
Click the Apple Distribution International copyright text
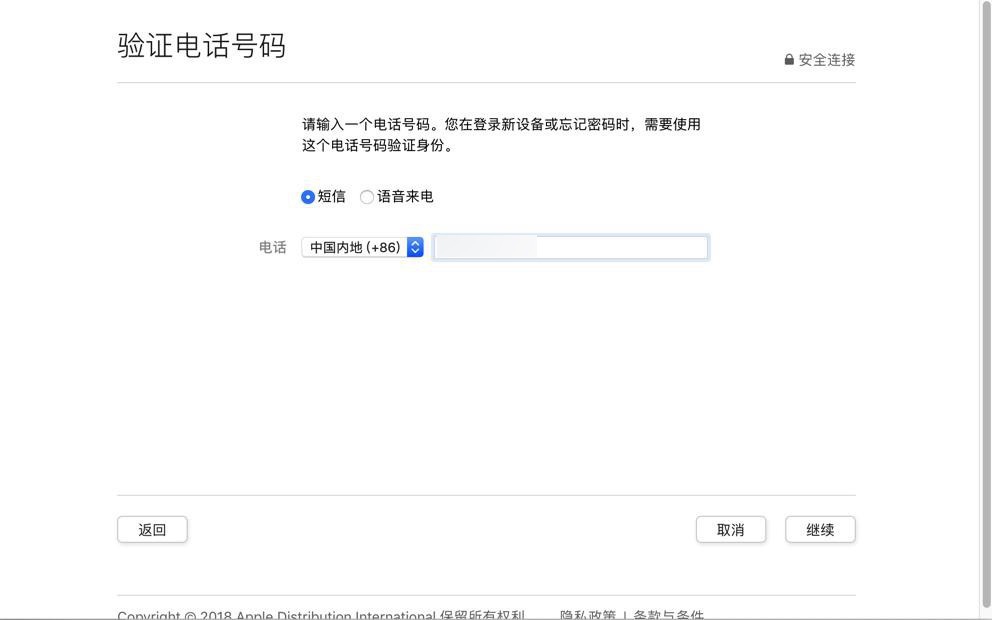click(x=320, y=614)
